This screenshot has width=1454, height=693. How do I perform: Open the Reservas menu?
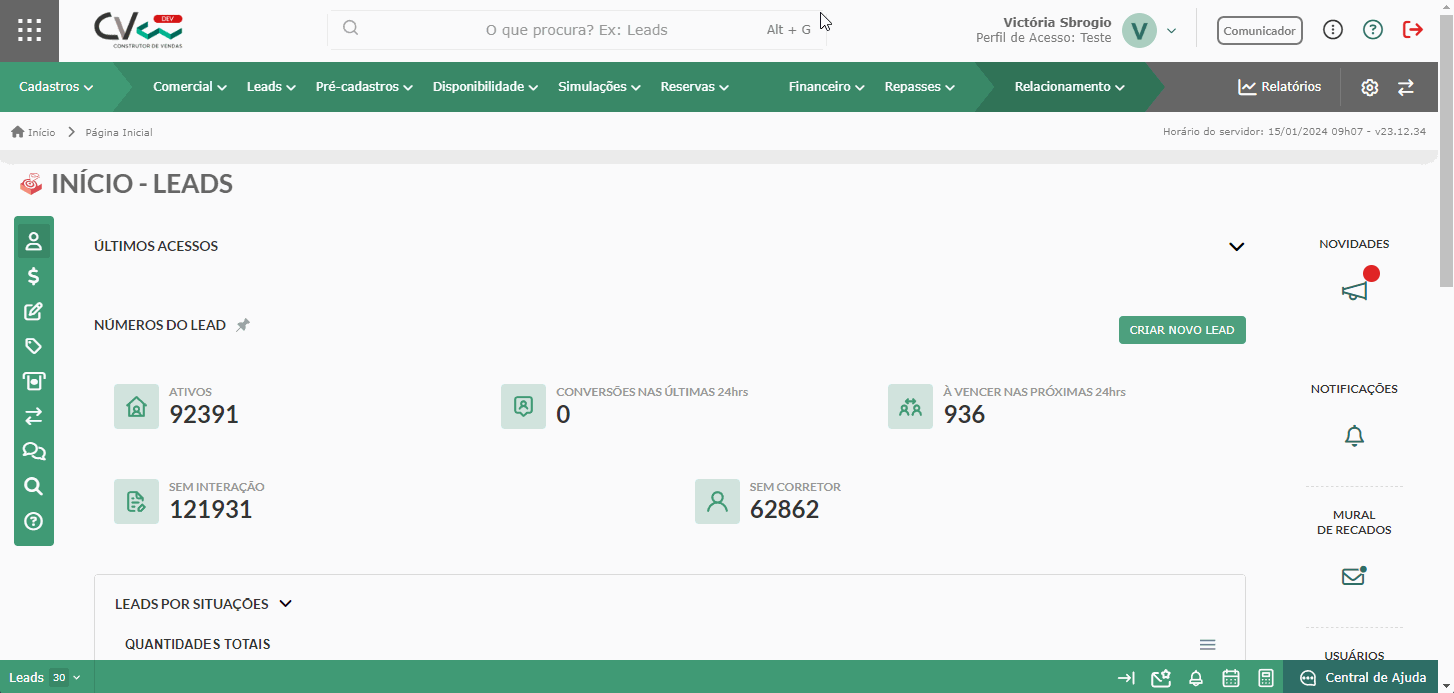(x=694, y=87)
